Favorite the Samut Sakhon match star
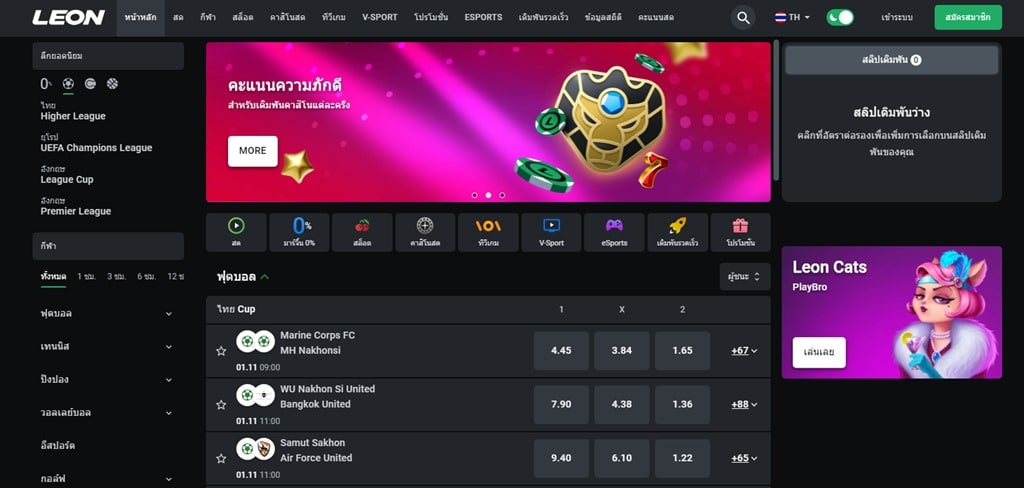 click(221, 459)
